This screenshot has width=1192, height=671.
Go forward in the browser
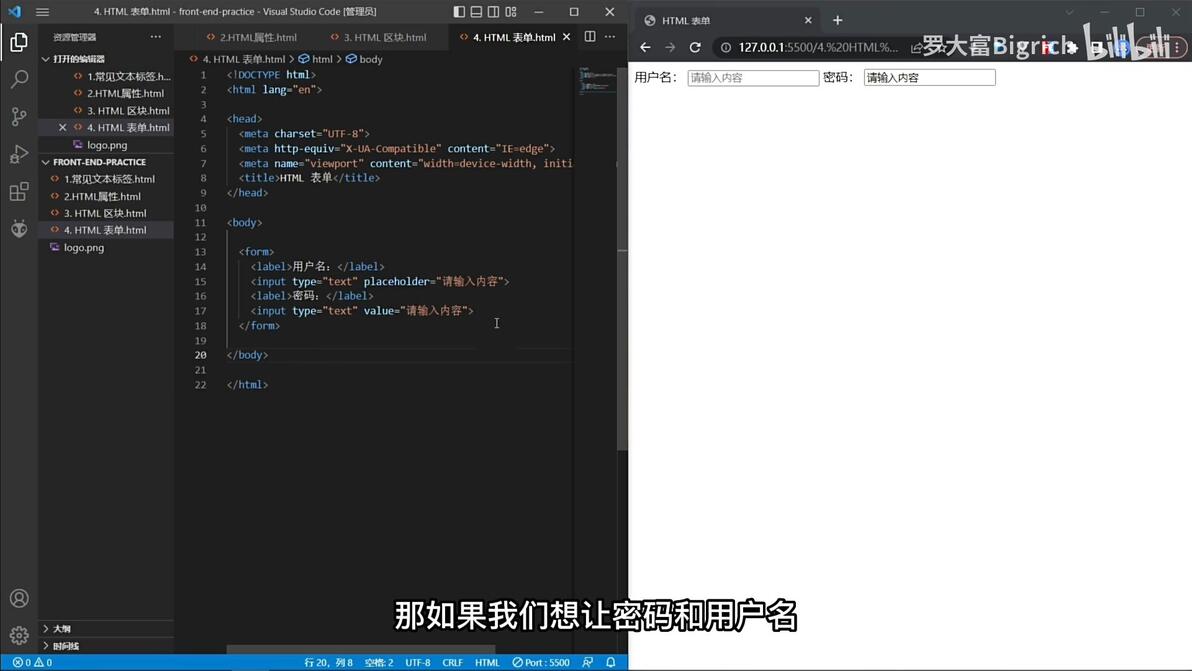[670, 47]
